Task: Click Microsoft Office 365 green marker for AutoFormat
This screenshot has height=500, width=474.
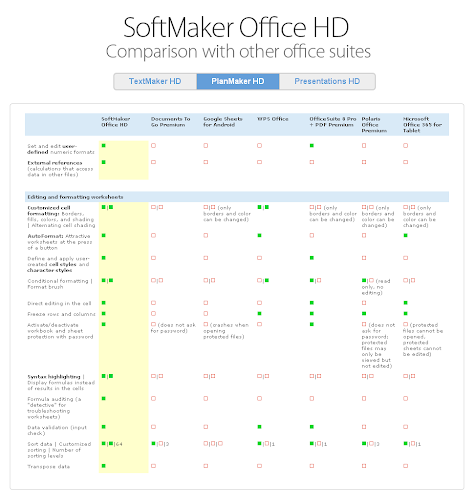Action: click(x=405, y=235)
